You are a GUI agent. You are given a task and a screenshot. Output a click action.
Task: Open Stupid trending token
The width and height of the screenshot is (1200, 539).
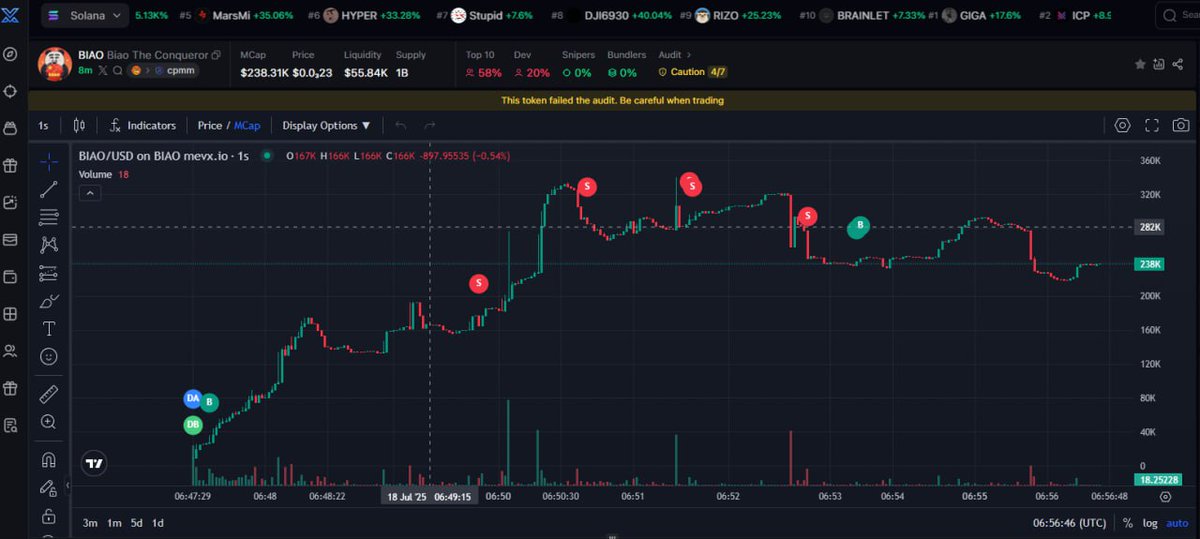point(484,16)
